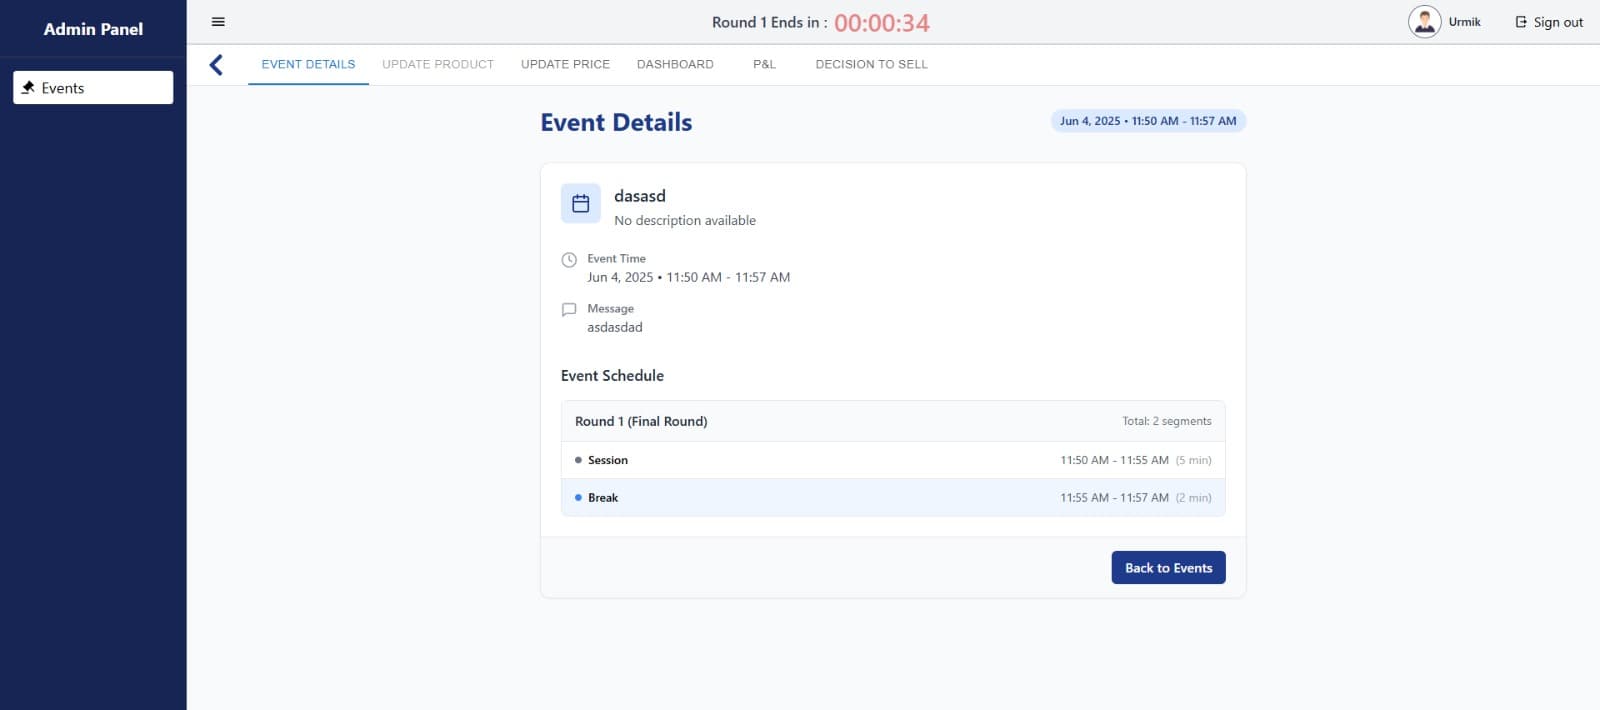Viewport: 1600px width, 710px height.
Task: Click the message text asdasdad
Action: 615,327
